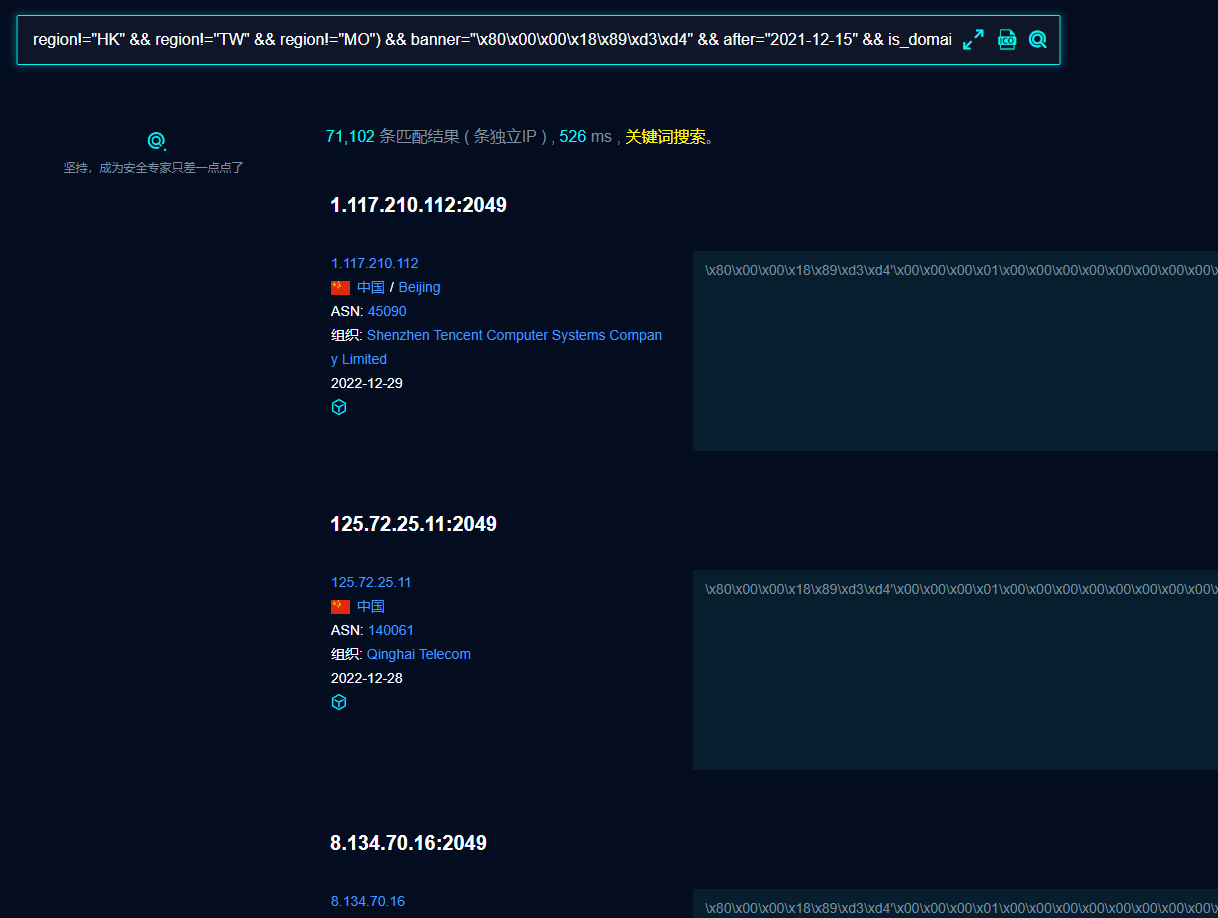Click China flag in 125.72.25.11 result

[x=340, y=606]
